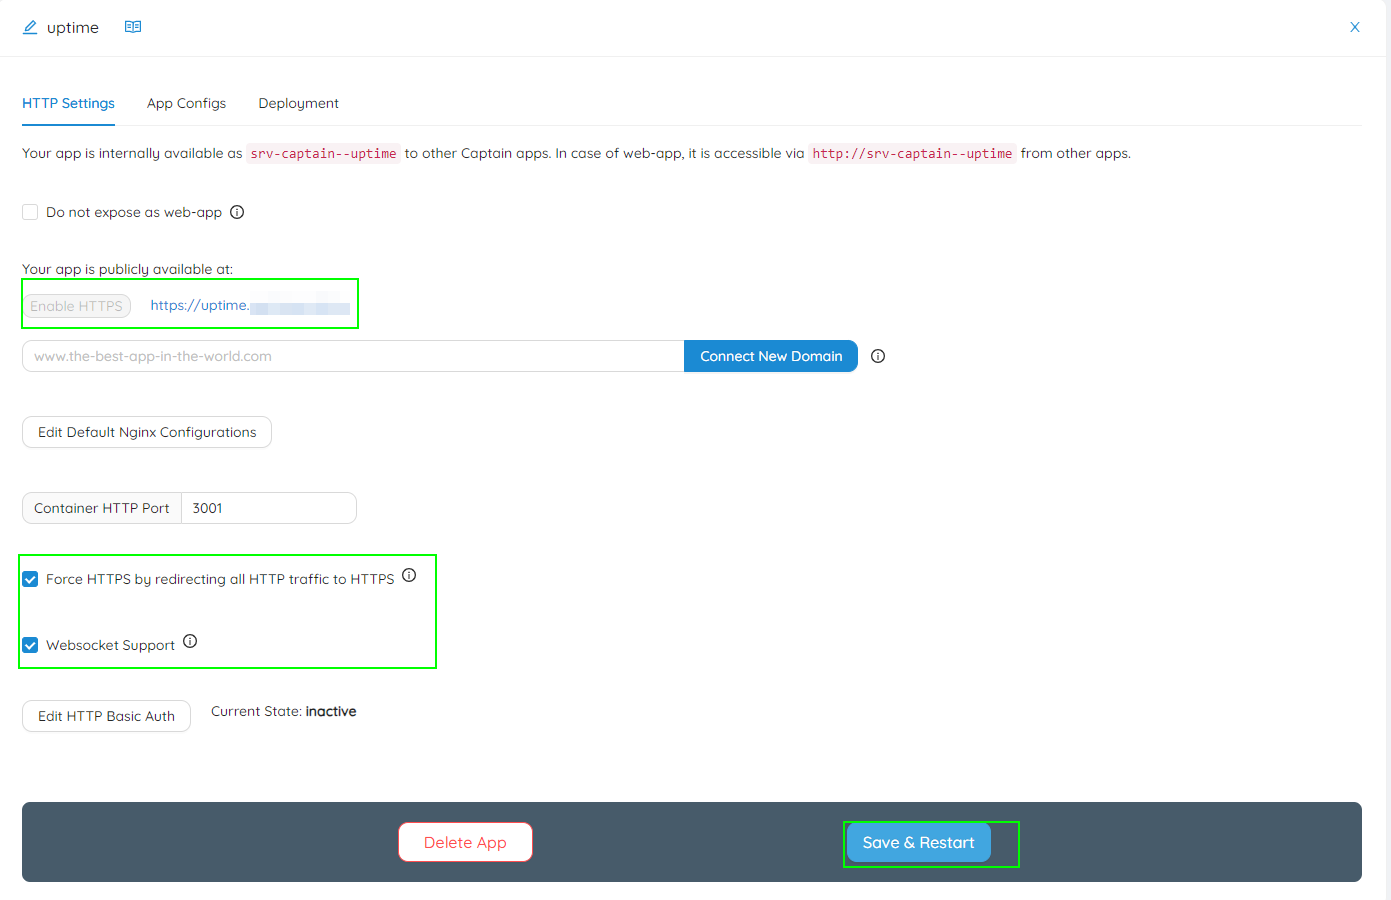Click the Container HTTP Port input field
Viewport: 1391px width, 900px height.
(x=268, y=508)
